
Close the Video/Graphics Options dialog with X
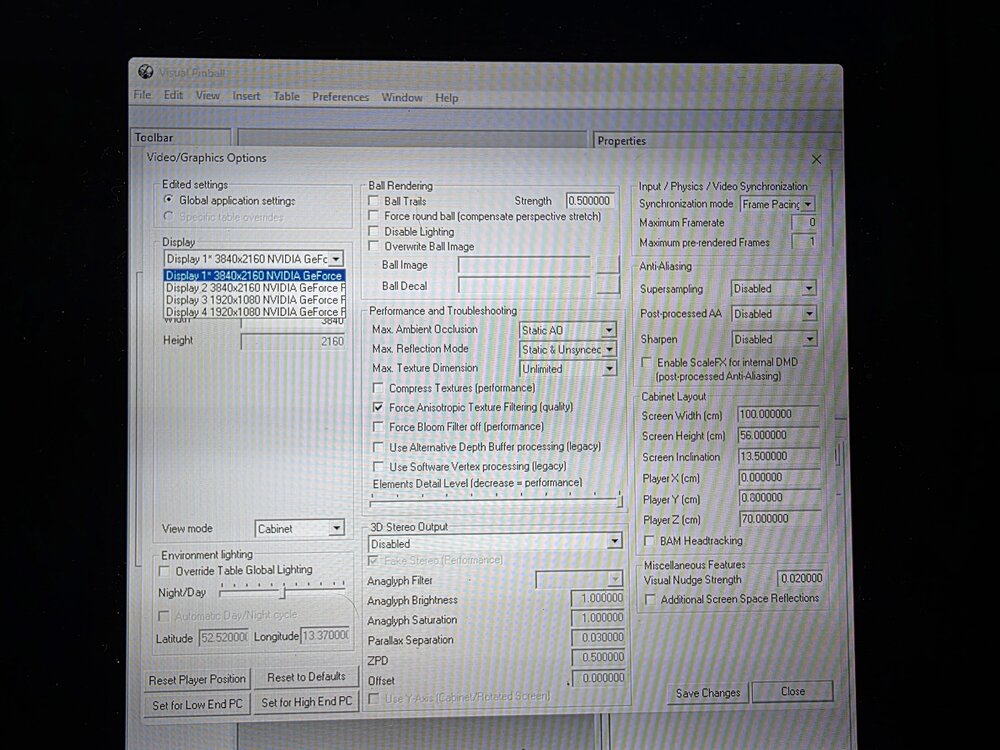pos(816,159)
